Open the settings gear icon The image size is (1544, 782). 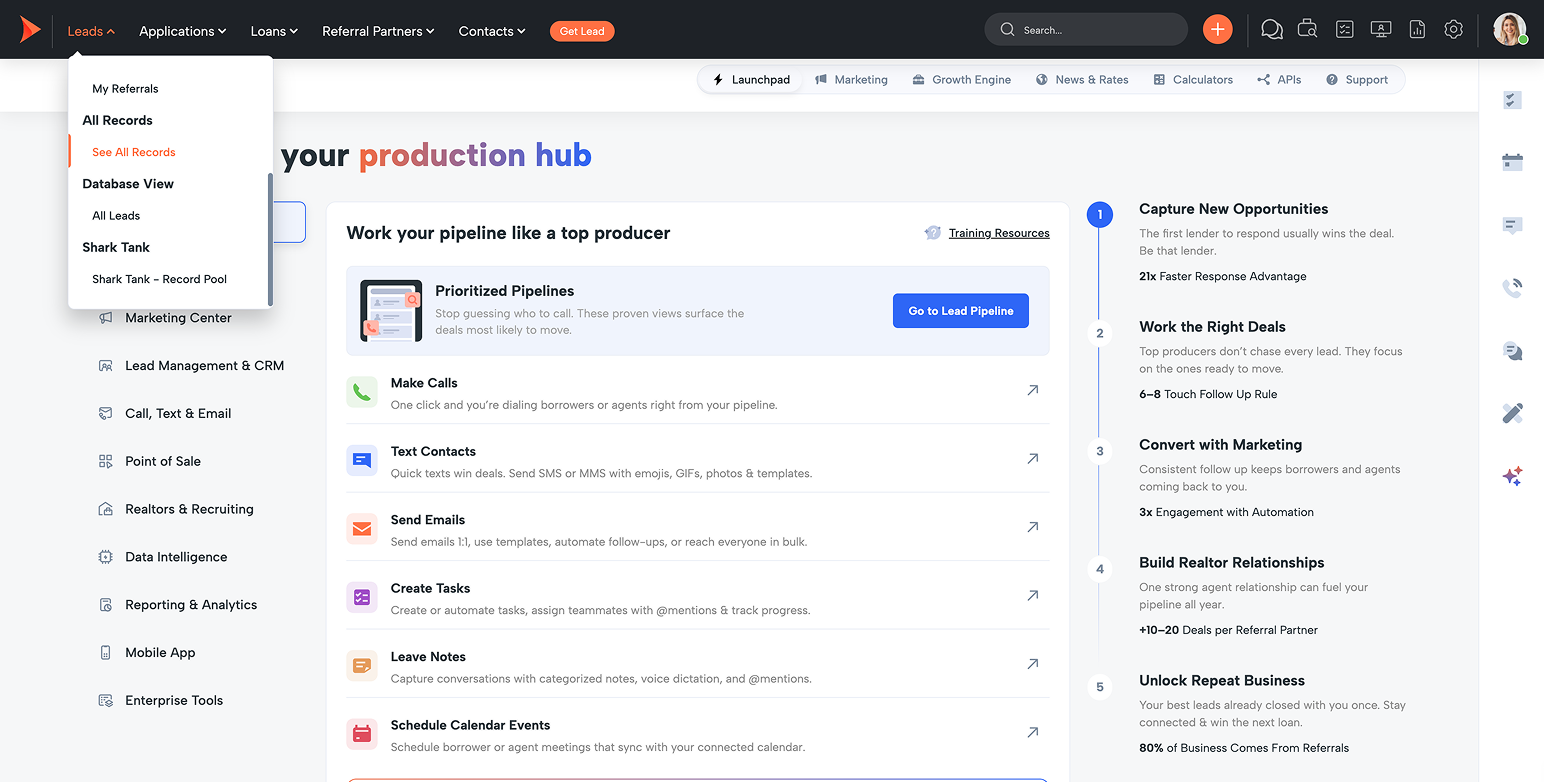(1454, 30)
